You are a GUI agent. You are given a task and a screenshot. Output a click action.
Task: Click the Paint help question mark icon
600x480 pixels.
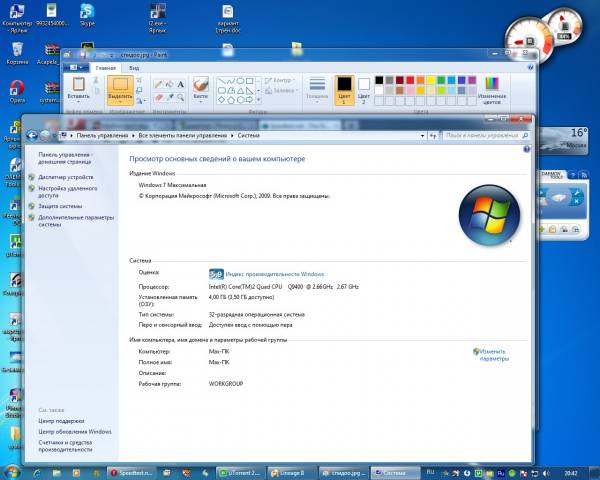coord(530,67)
